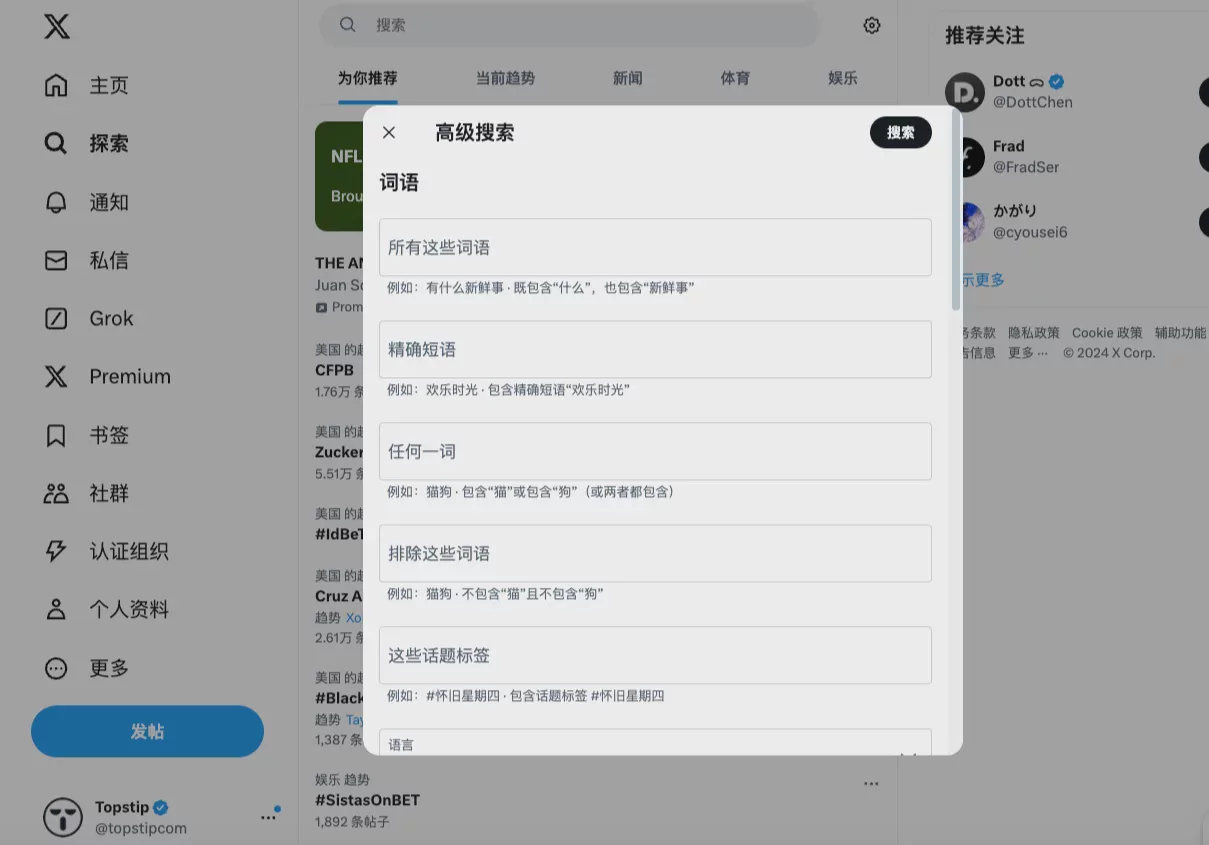Viewport: 1209px width, 845px height.
Task: Switch to the 新闻 tab
Action: (628, 78)
